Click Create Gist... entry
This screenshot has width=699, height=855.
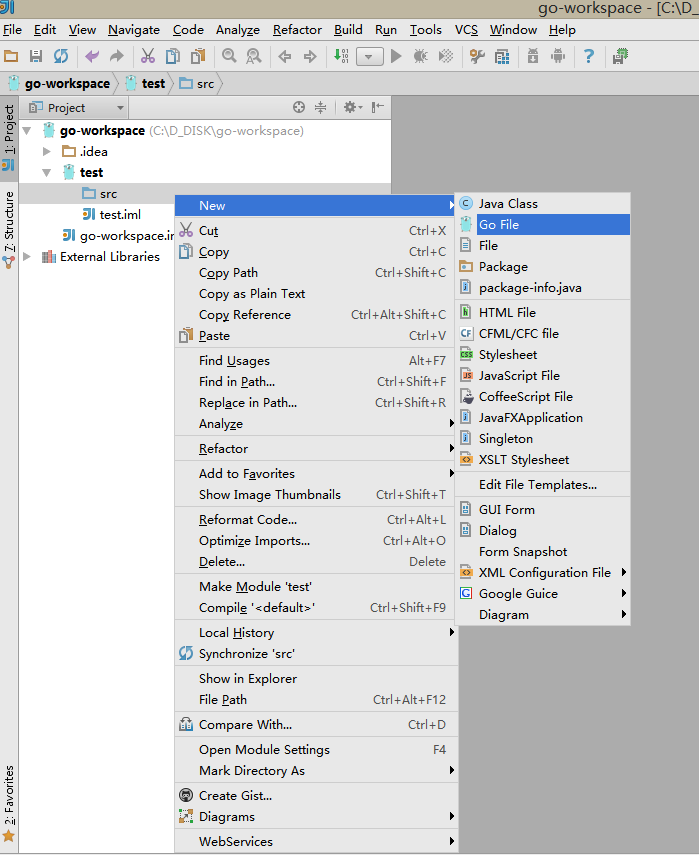point(316,796)
